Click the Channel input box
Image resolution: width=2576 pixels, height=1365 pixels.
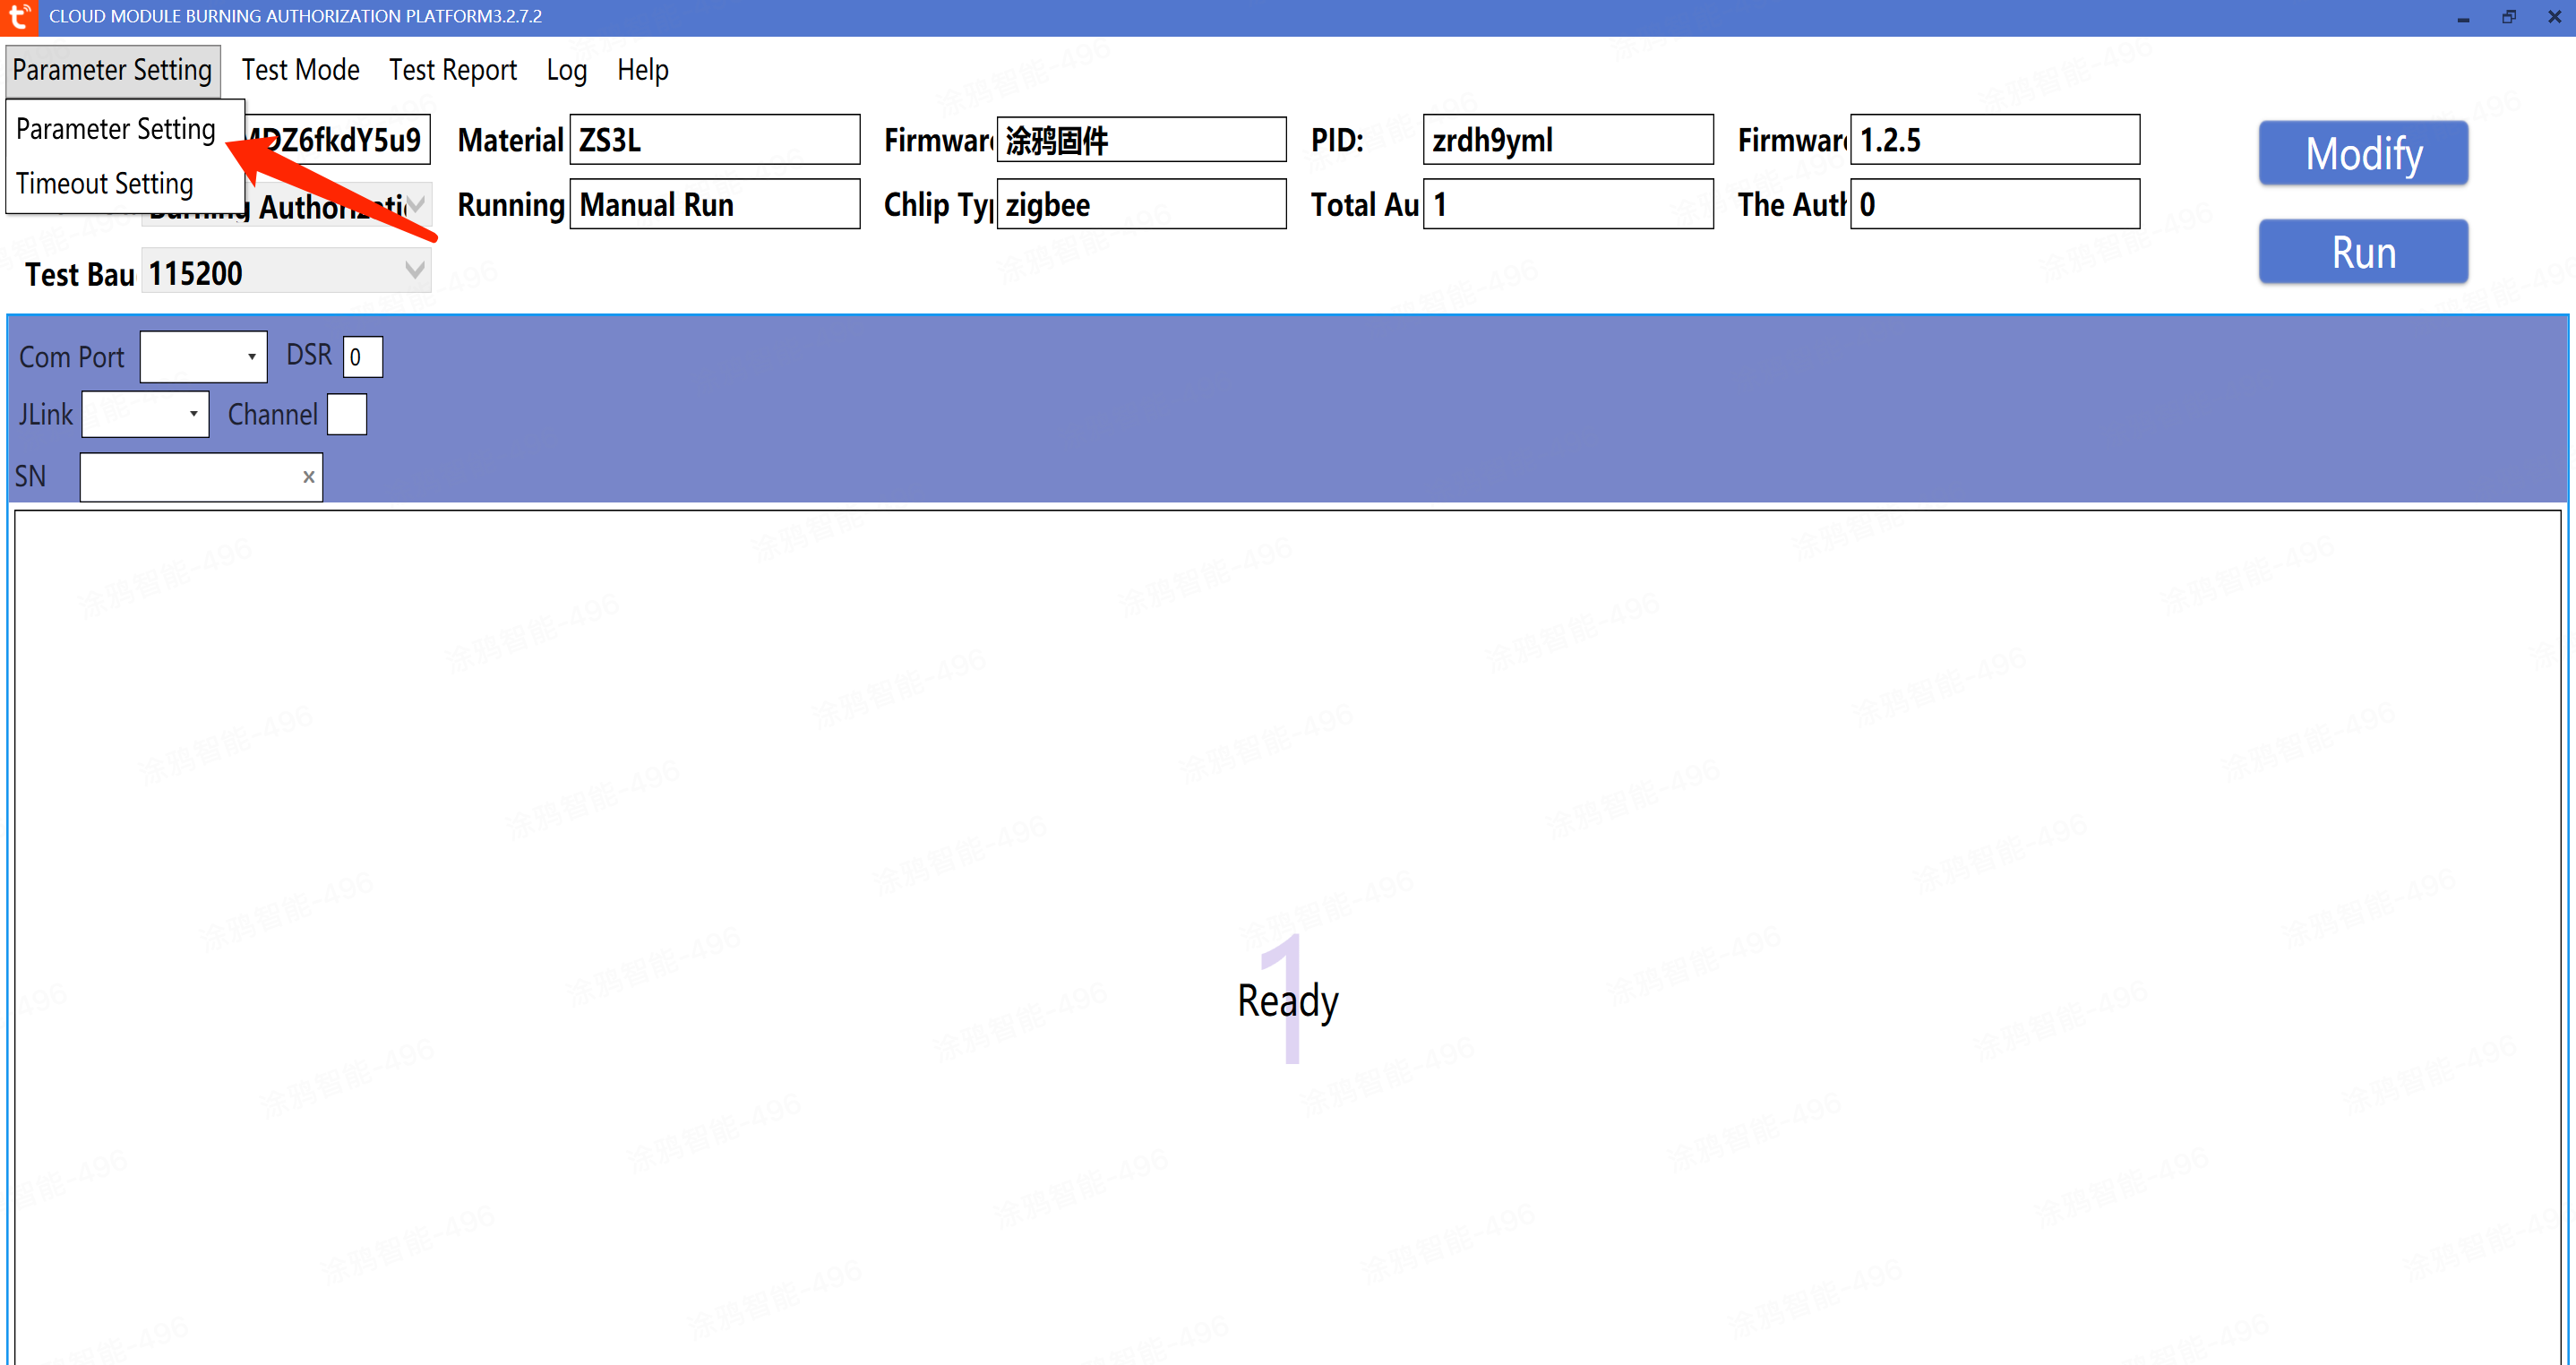tap(347, 414)
